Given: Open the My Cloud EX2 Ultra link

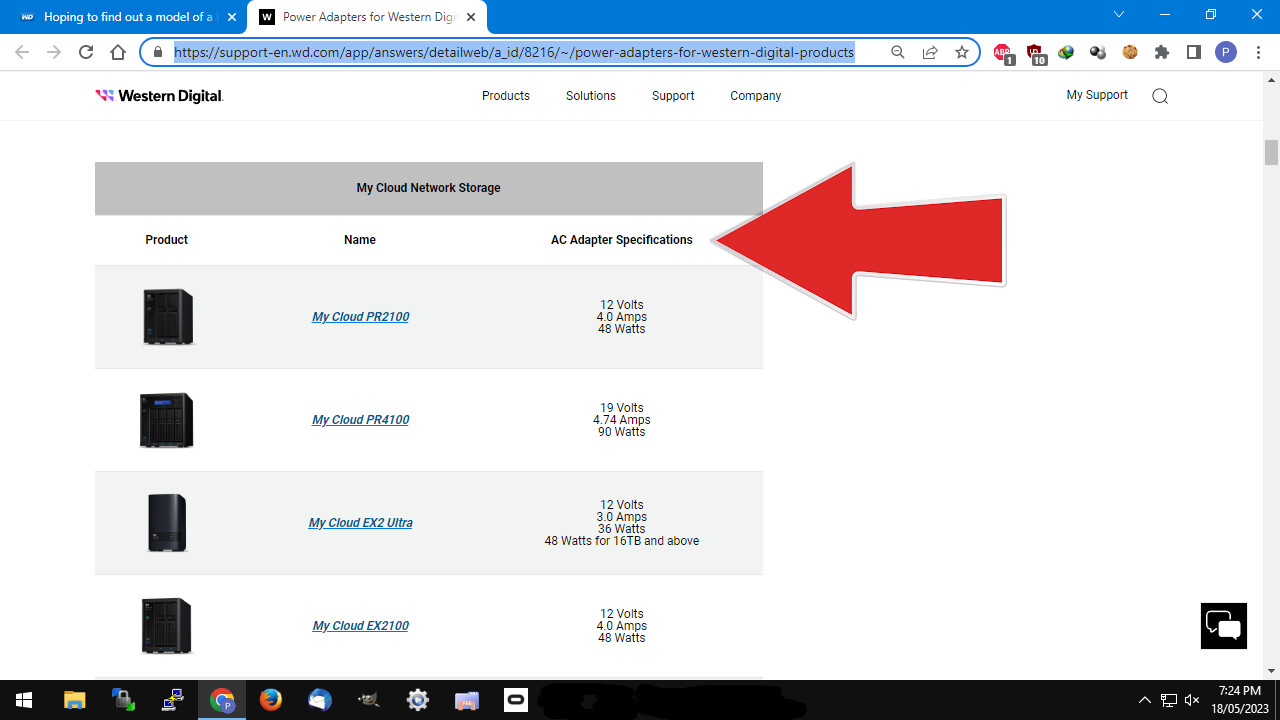Looking at the screenshot, I should coord(360,523).
